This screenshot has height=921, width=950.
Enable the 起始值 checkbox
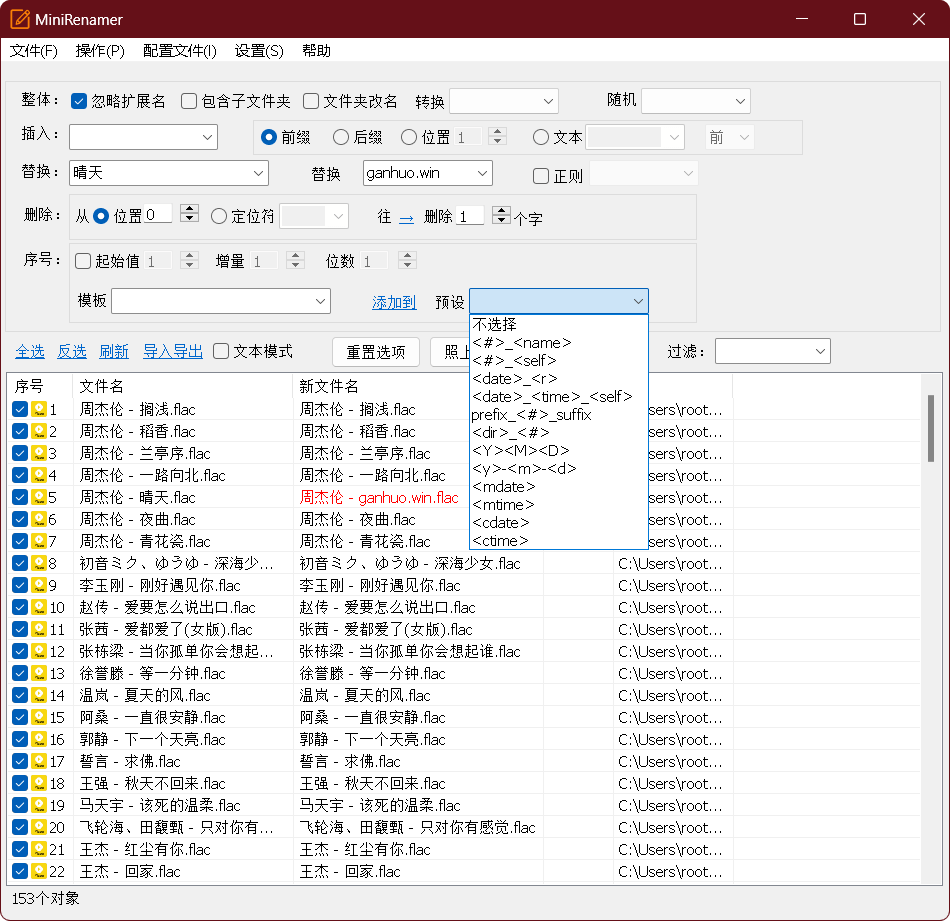click(x=83, y=261)
